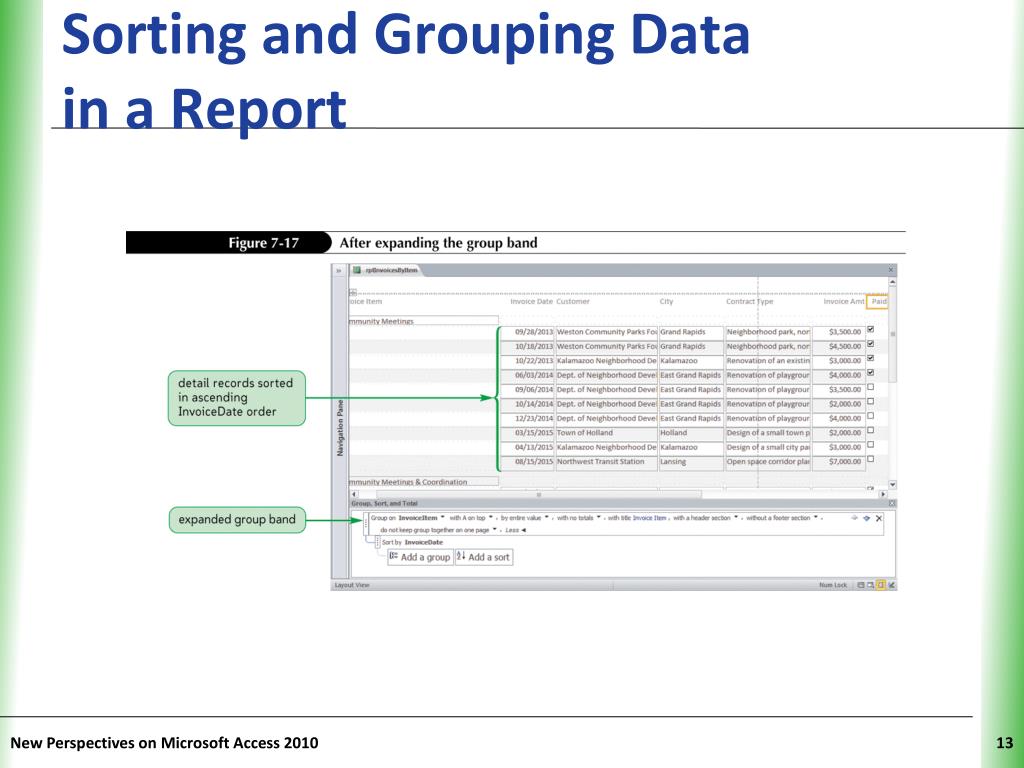This screenshot has width=1024, height=768.
Task: Click the Northwest Transit Station customer cell
Action: pos(606,462)
